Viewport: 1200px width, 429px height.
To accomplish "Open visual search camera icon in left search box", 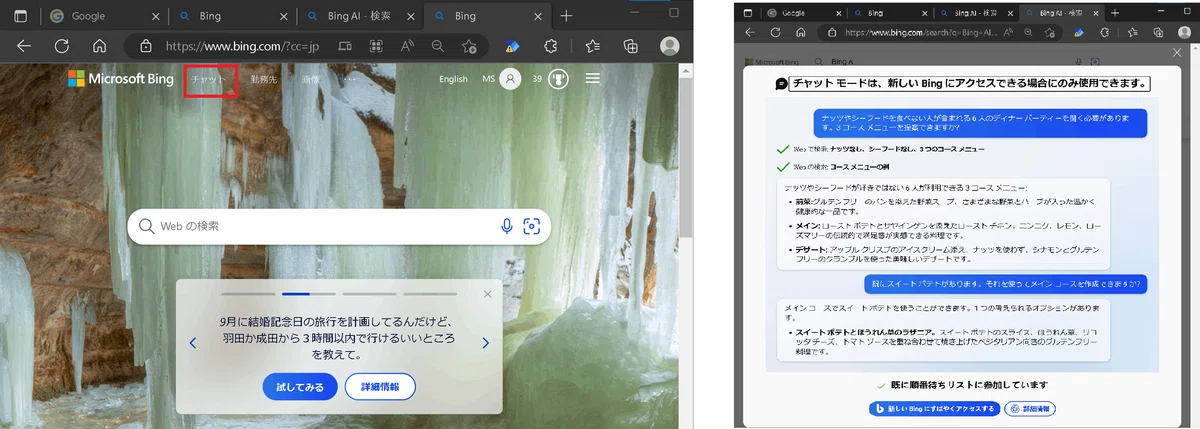I will (x=532, y=226).
